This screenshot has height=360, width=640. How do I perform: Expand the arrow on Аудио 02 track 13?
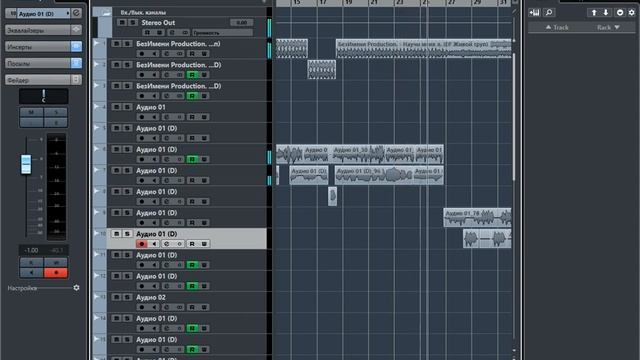(96, 296)
